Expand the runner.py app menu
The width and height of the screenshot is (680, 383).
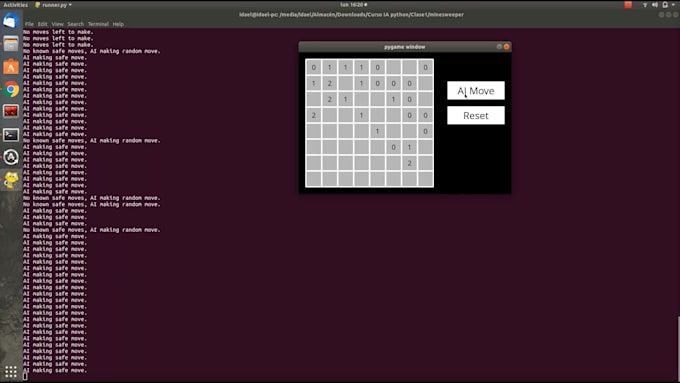53,5
